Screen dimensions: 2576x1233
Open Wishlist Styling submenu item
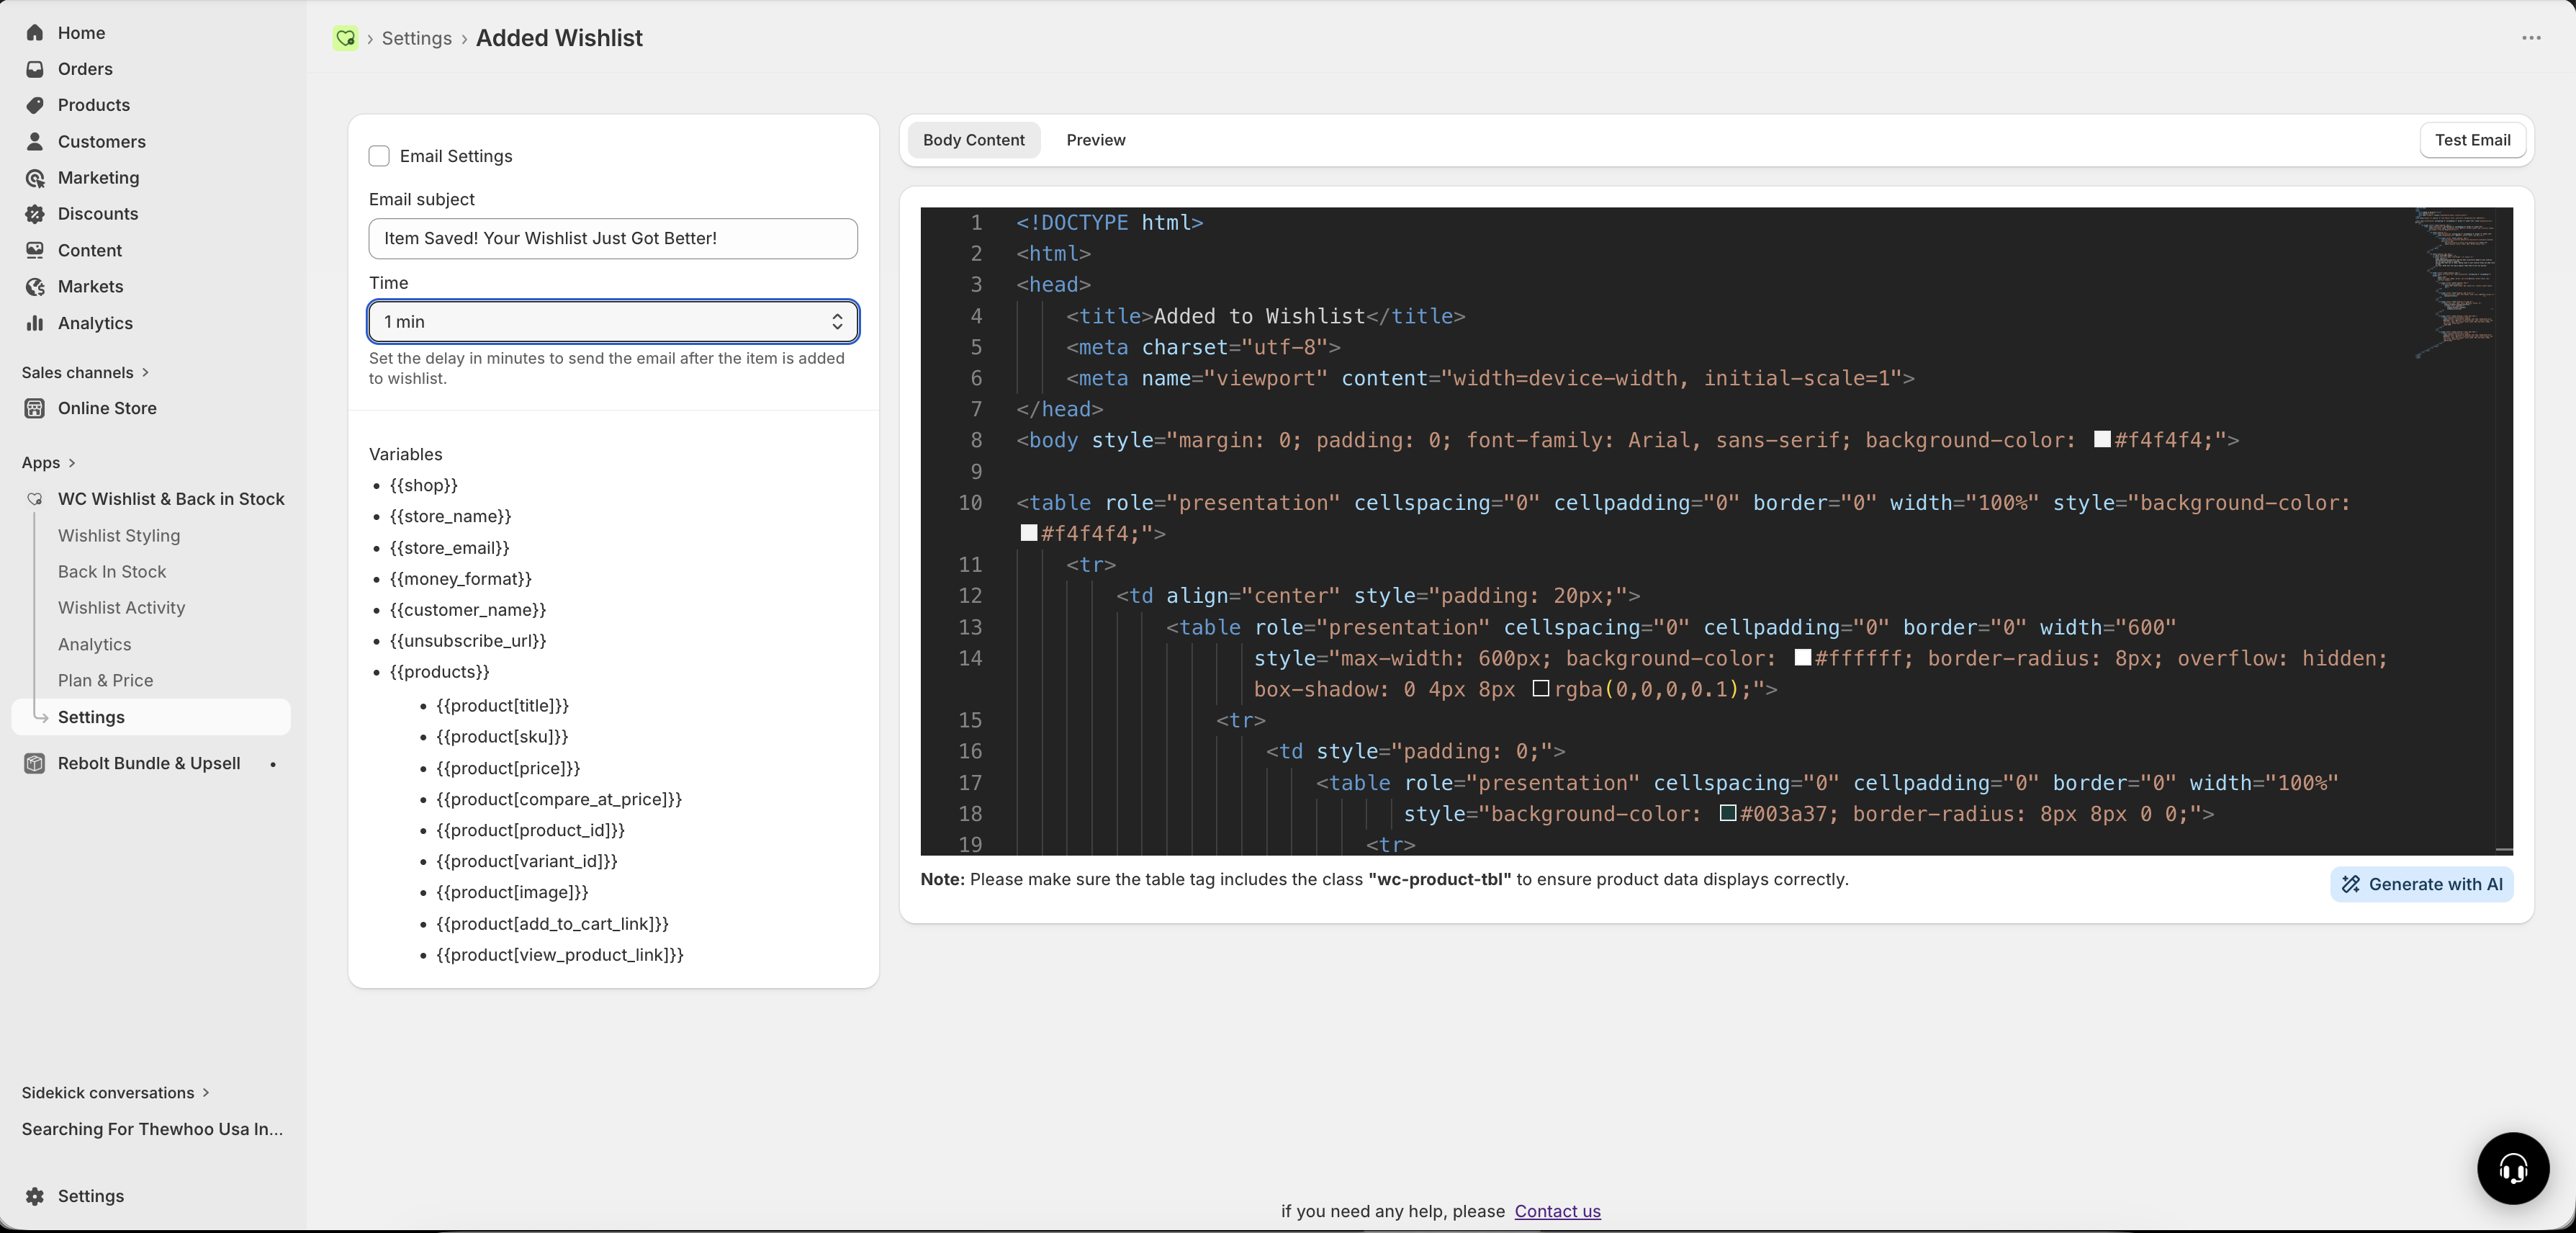[119, 536]
